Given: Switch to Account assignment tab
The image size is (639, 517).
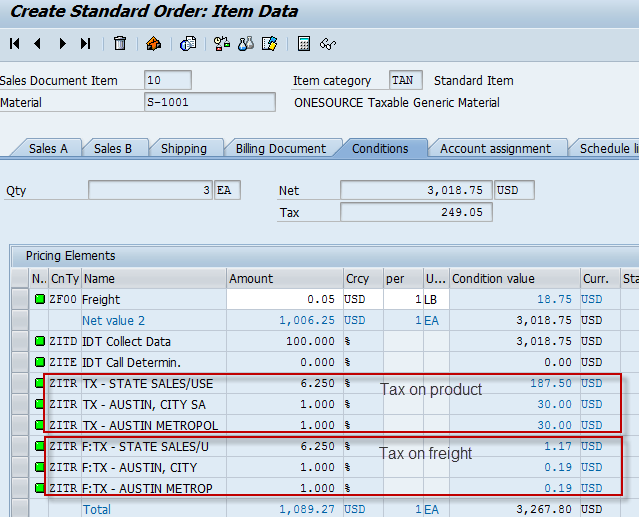Looking at the screenshot, I should pyautogui.click(x=496, y=148).
